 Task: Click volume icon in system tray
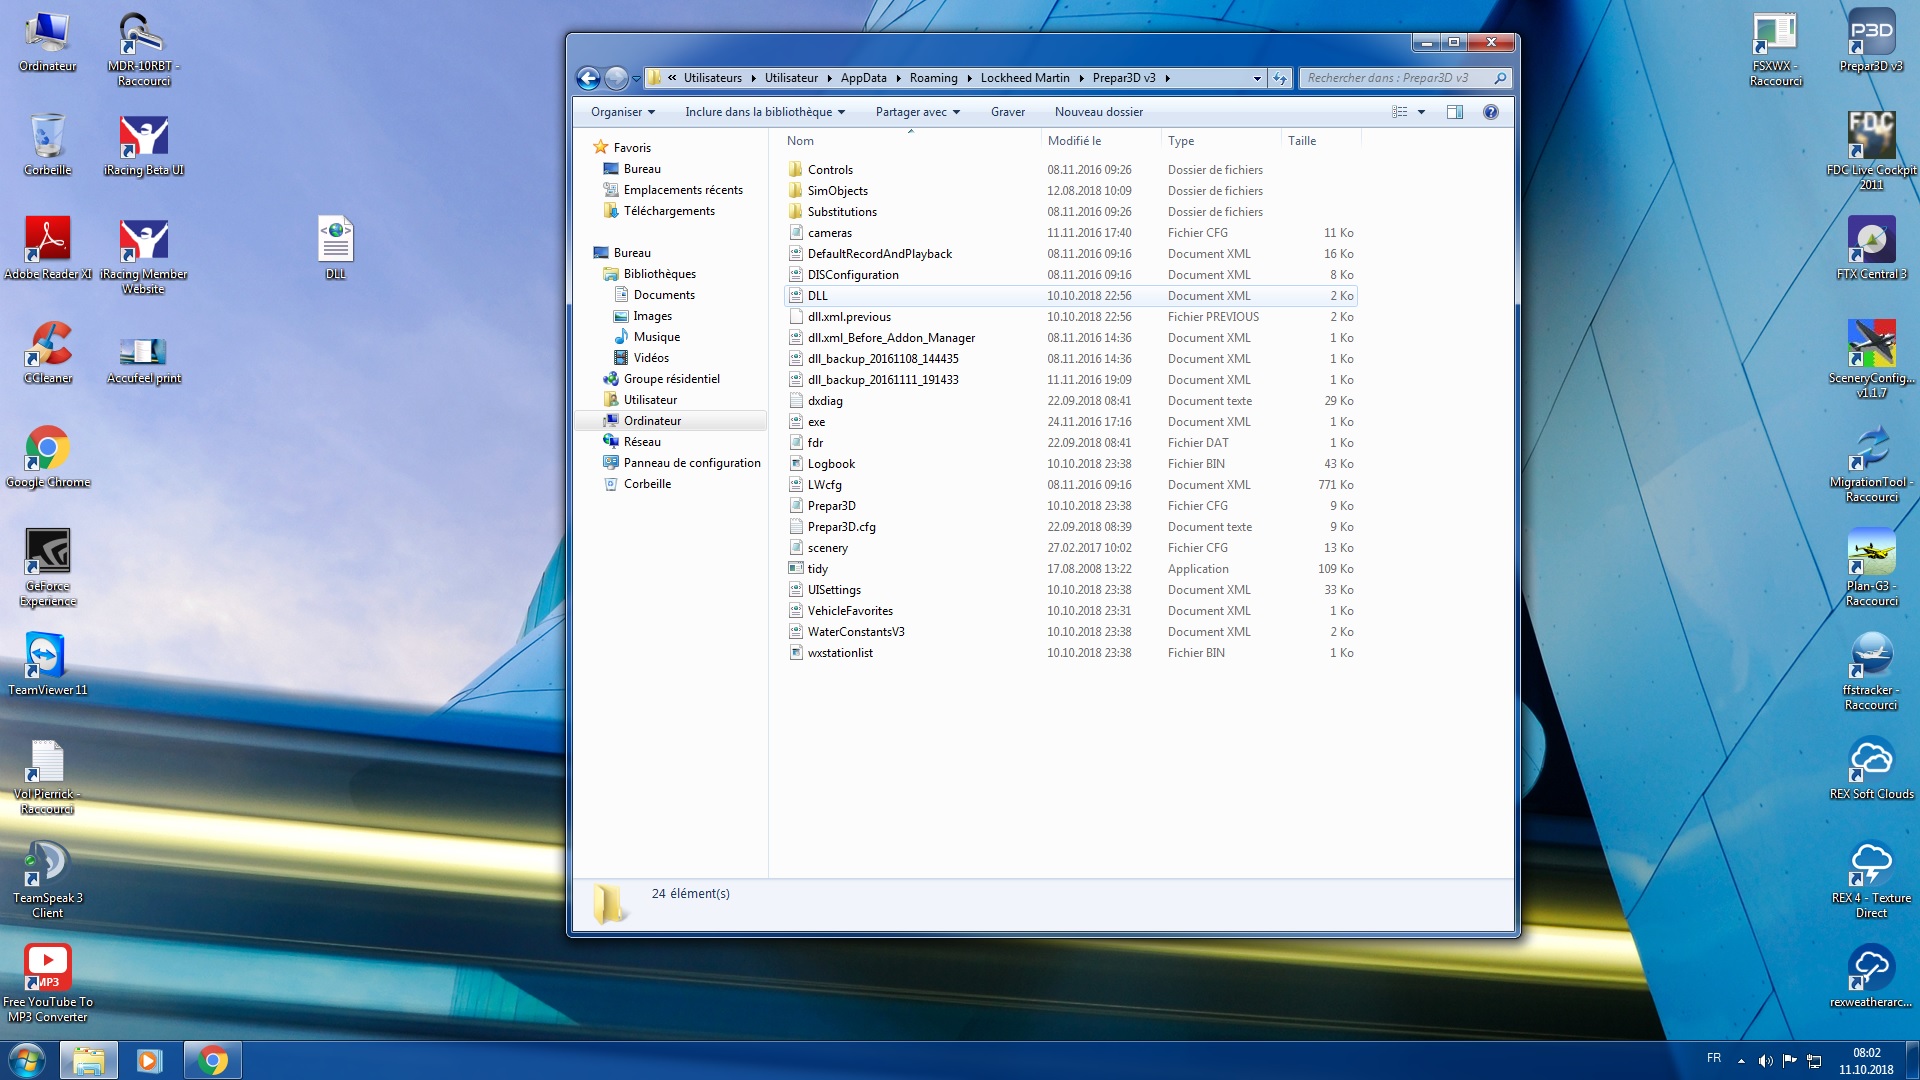[1765, 1061]
